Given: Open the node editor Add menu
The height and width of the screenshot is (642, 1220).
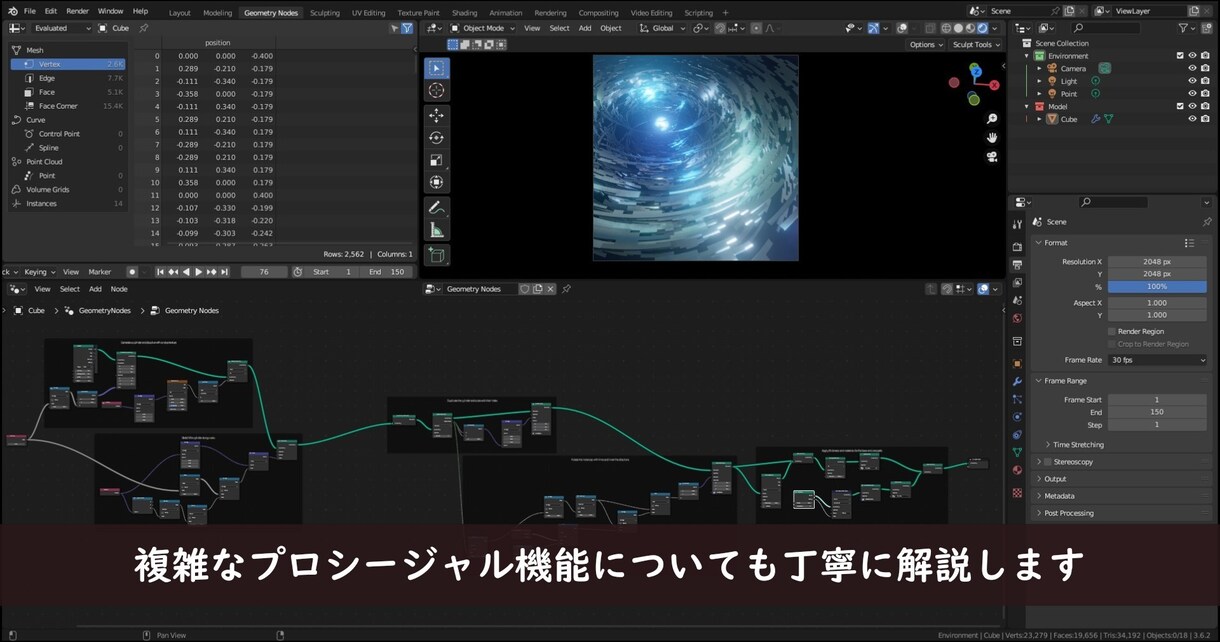Looking at the screenshot, I should pos(95,289).
